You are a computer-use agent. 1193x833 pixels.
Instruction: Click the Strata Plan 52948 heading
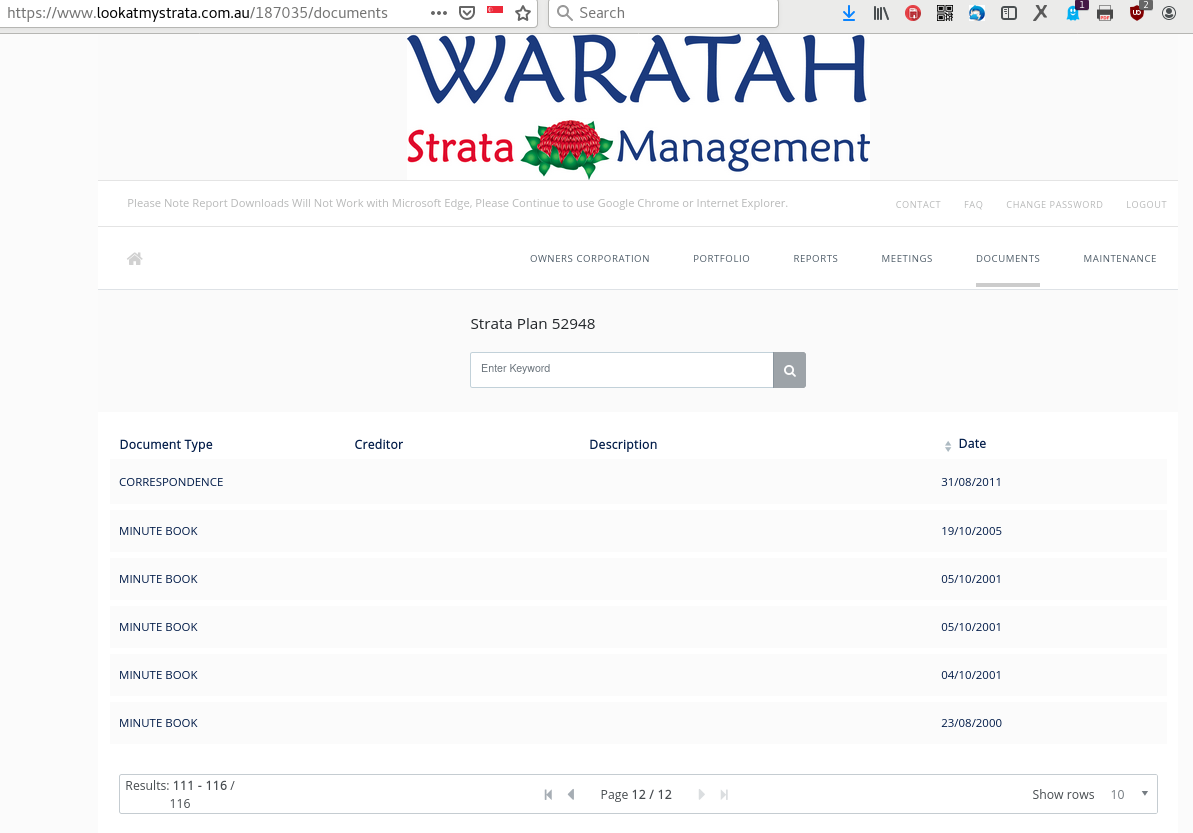tap(533, 324)
